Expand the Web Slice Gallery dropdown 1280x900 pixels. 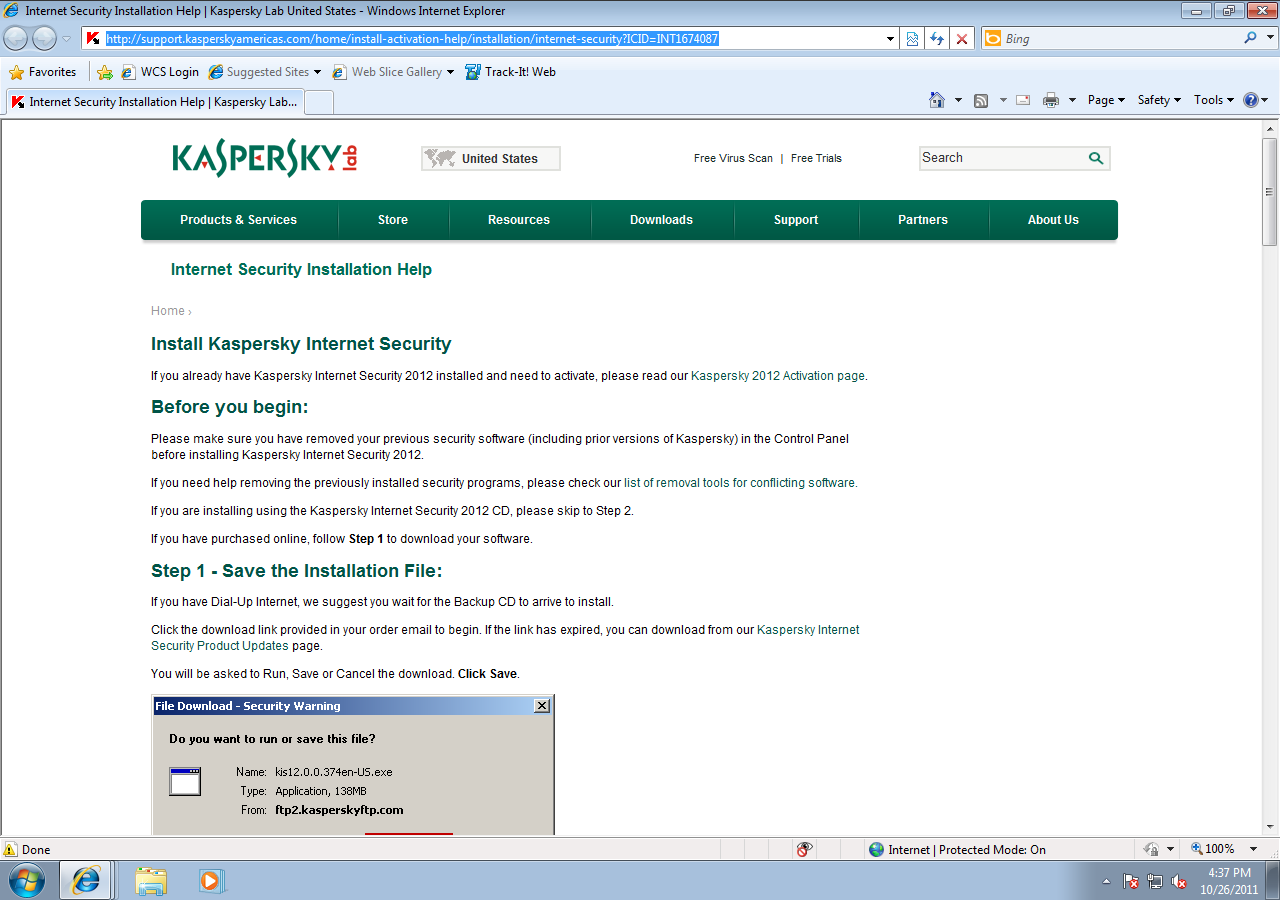click(x=450, y=72)
